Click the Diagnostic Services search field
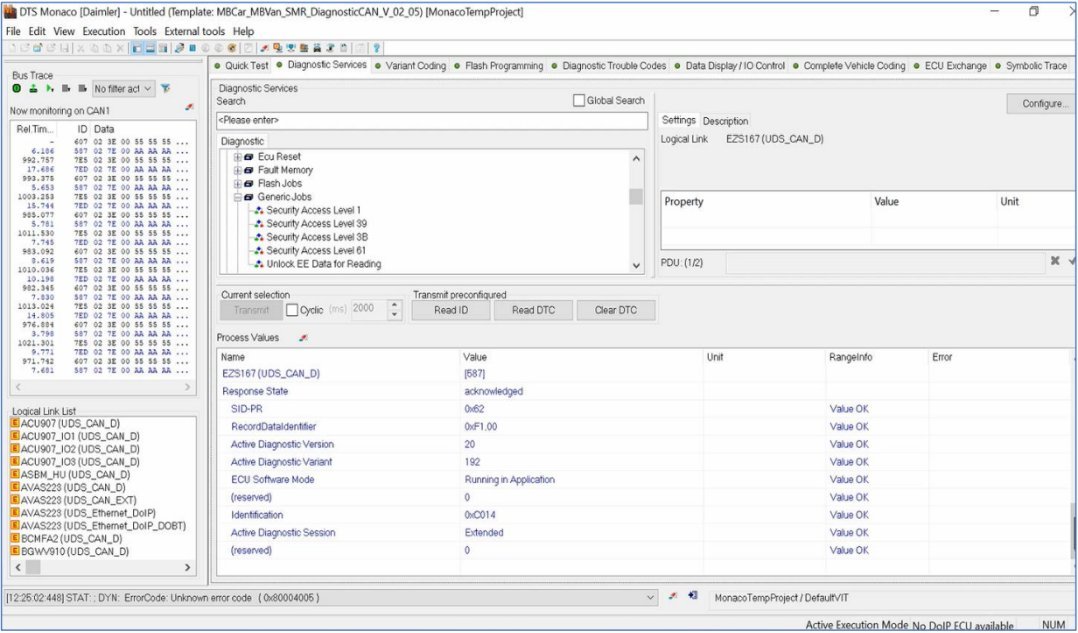This screenshot has height=633, width=1078. tap(432, 121)
